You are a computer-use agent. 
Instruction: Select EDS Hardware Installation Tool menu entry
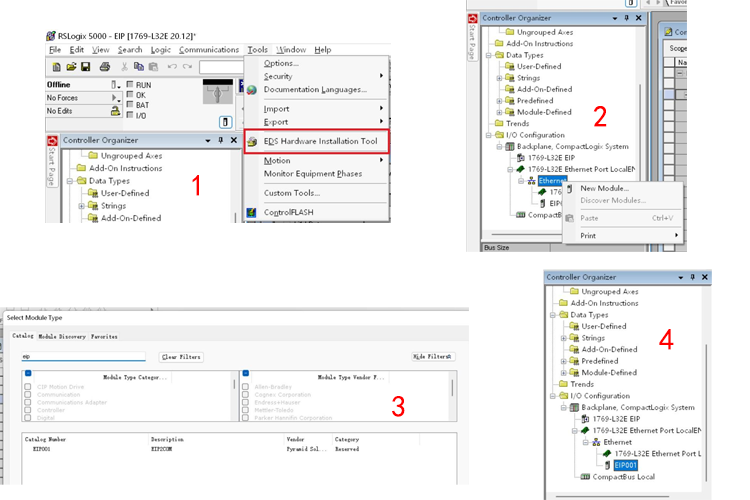coord(320,141)
